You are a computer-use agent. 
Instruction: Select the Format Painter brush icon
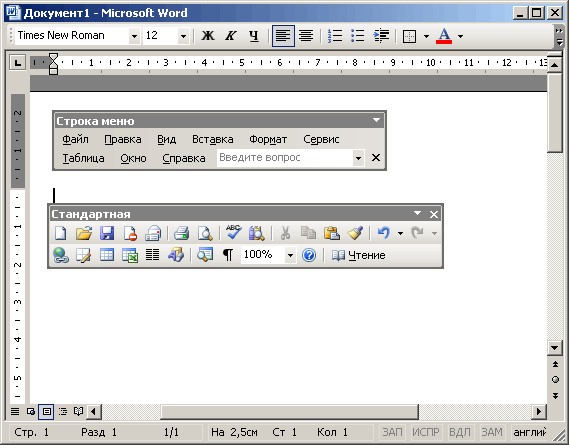355,233
